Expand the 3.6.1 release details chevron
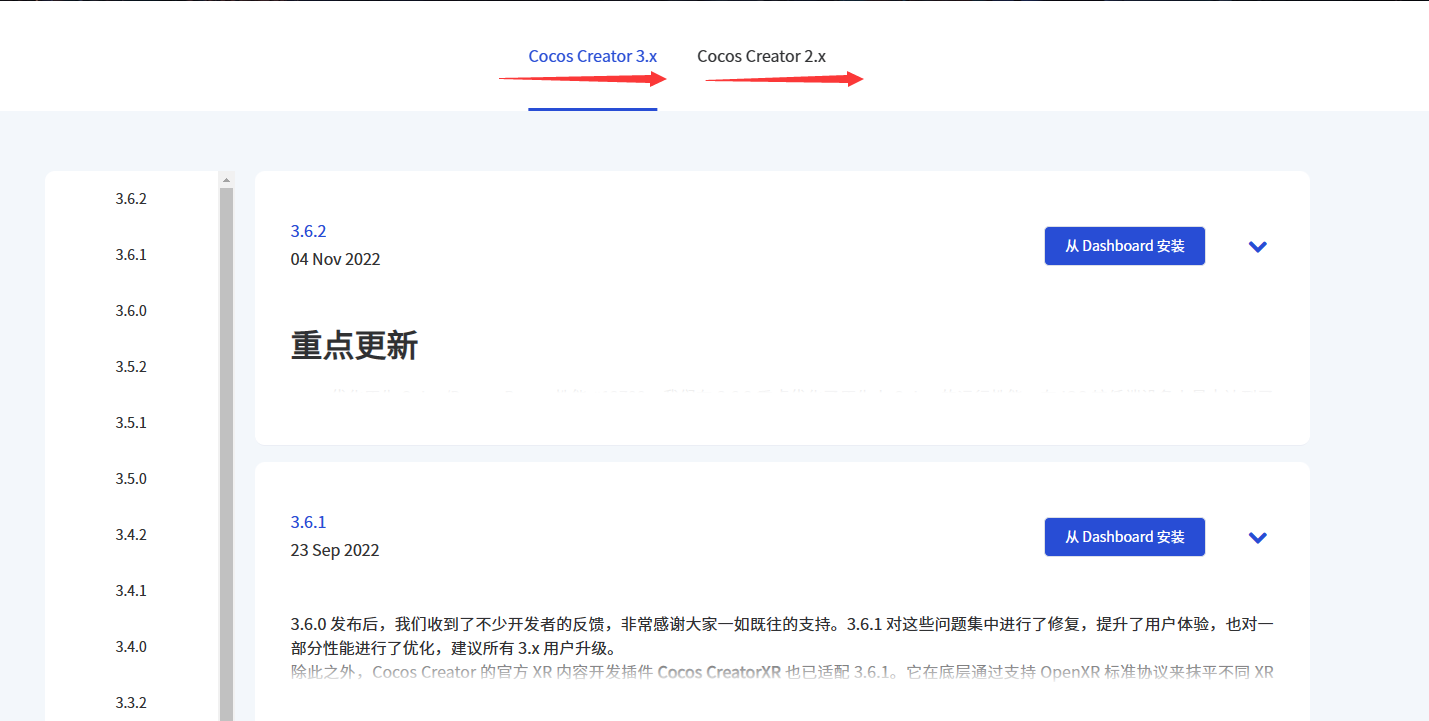Screen dimensions: 1429x721 [1257, 537]
